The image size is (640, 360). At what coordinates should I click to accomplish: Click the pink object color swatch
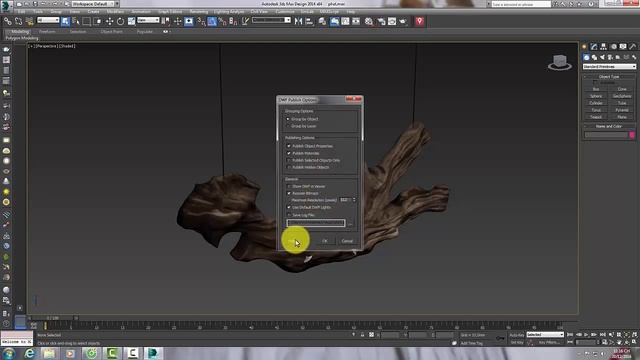(632, 135)
